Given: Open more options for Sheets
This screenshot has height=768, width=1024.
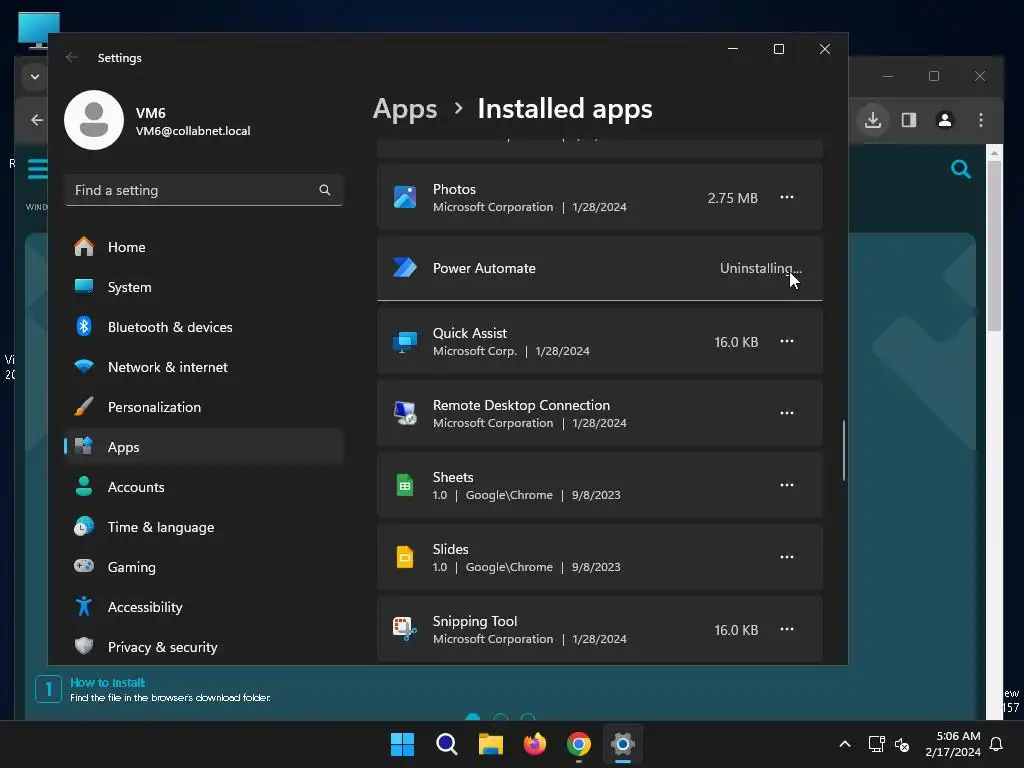Looking at the screenshot, I should coord(787,485).
